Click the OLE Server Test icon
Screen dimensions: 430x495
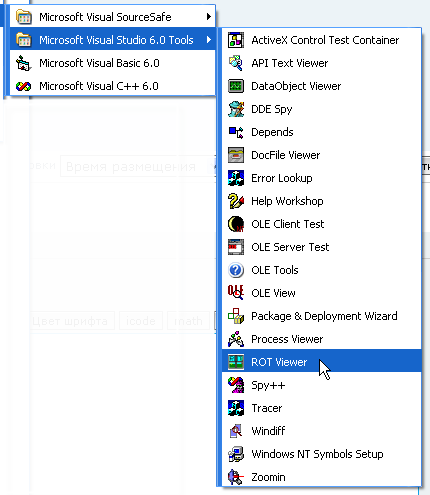(x=236, y=247)
